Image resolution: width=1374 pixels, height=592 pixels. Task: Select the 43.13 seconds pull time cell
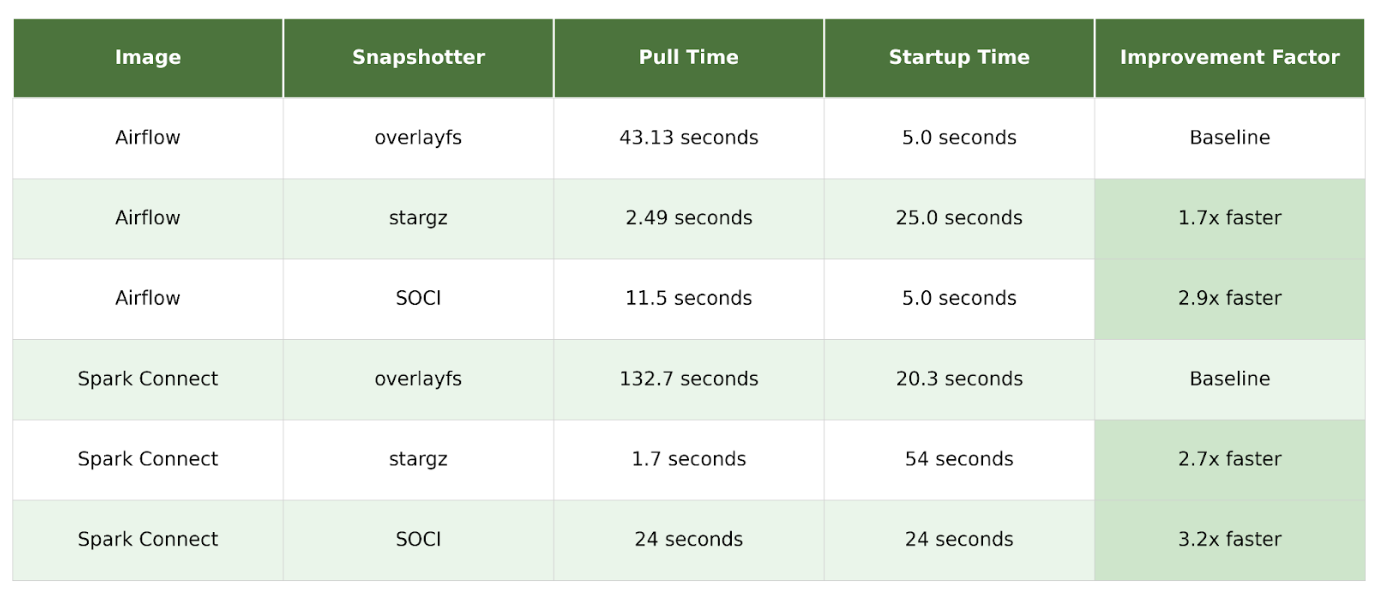(x=688, y=138)
